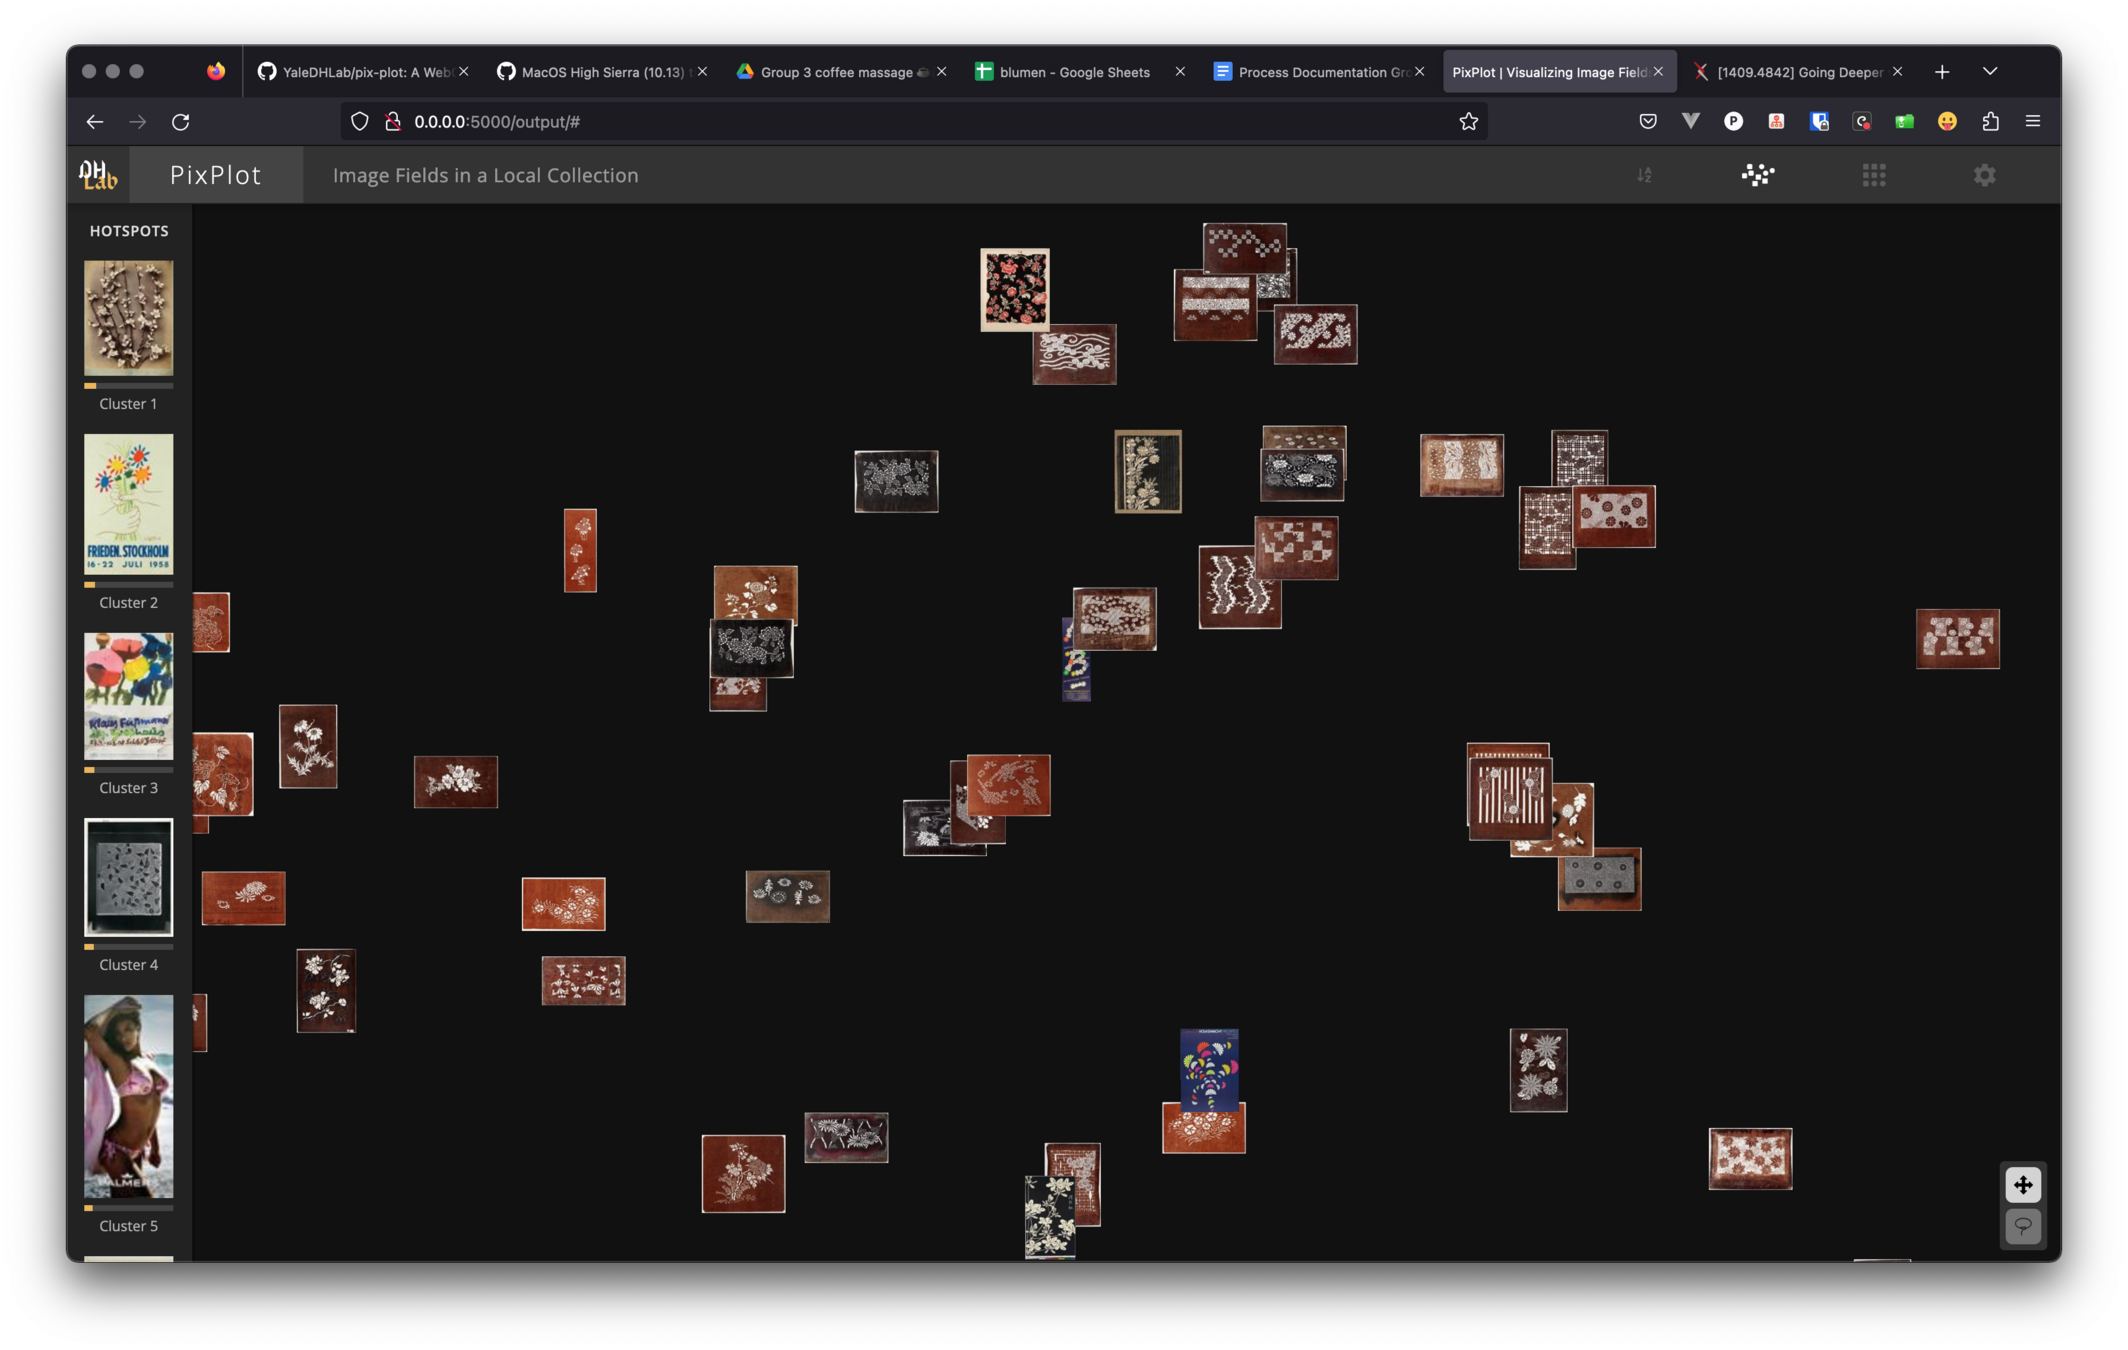2128x1350 pixels.
Task: Open a new browser tab
Action: coord(1941,72)
